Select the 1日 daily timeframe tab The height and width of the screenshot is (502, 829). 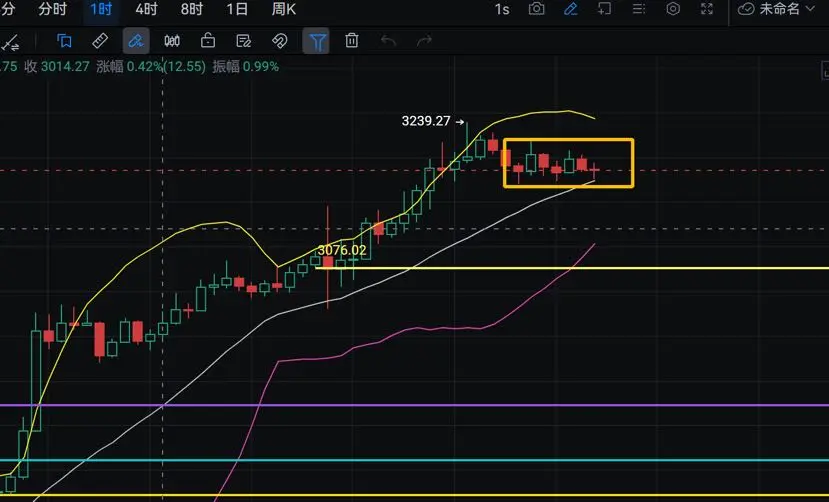click(x=237, y=9)
